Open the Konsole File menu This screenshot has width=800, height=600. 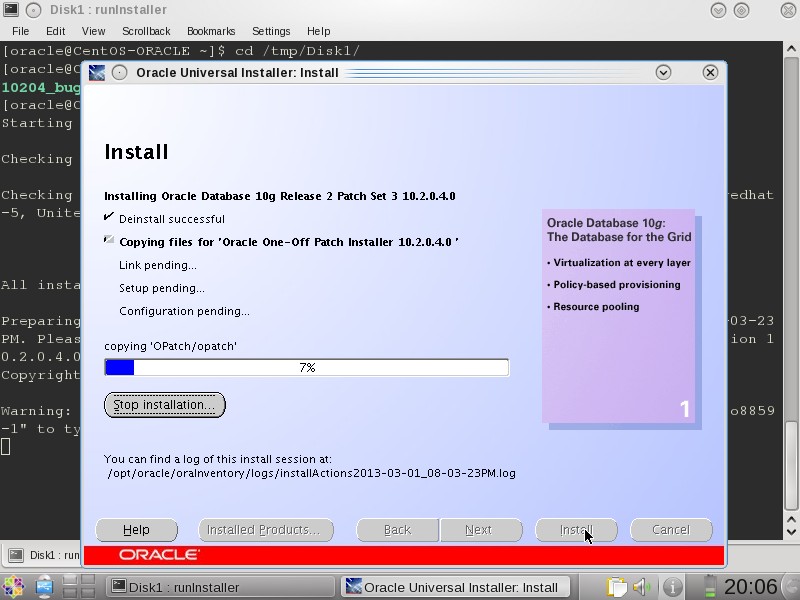point(20,31)
